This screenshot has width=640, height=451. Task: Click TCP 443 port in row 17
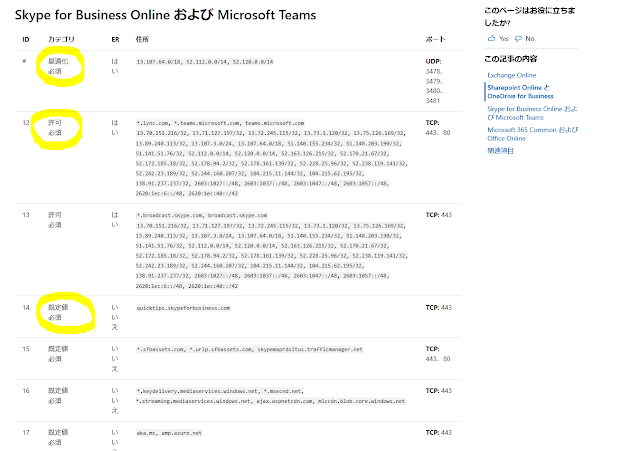click(x=438, y=432)
